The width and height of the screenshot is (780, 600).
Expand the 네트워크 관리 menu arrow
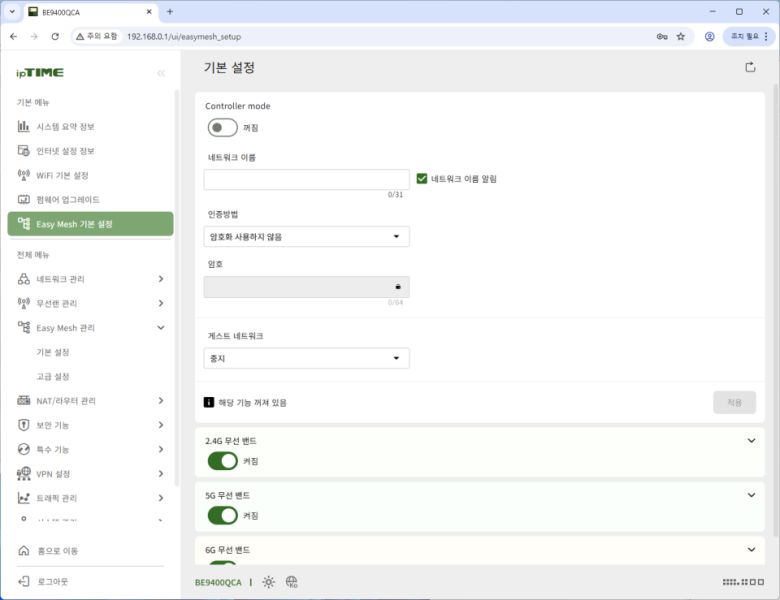pos(161,279)
